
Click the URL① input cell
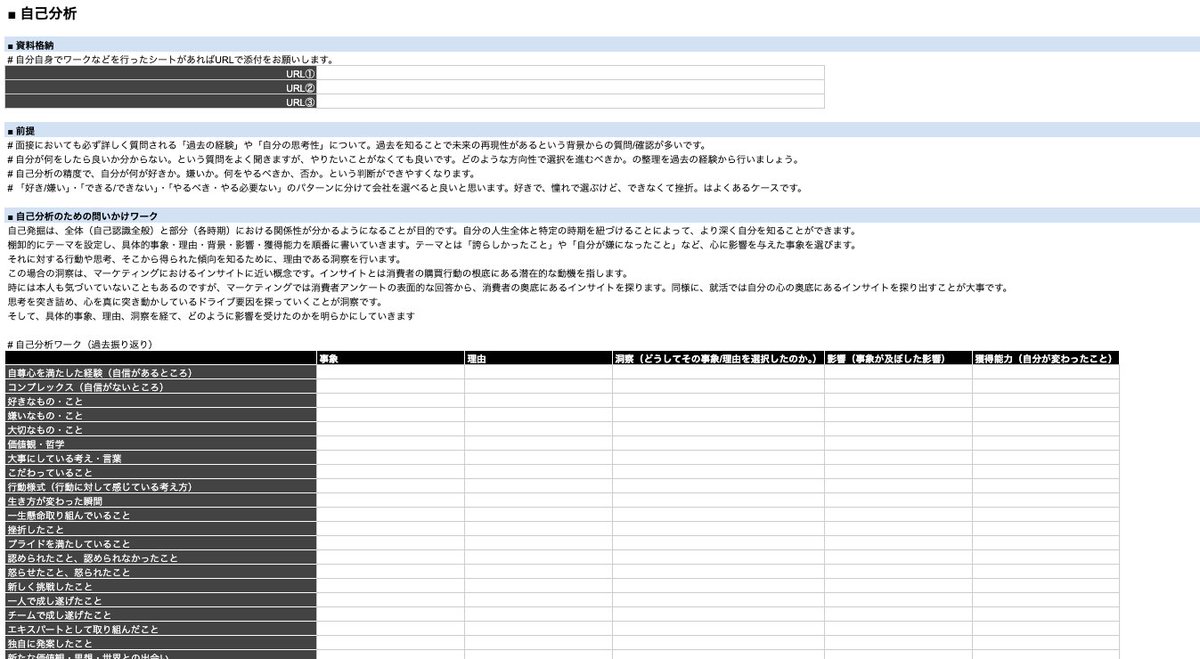(x=570, y=73)
